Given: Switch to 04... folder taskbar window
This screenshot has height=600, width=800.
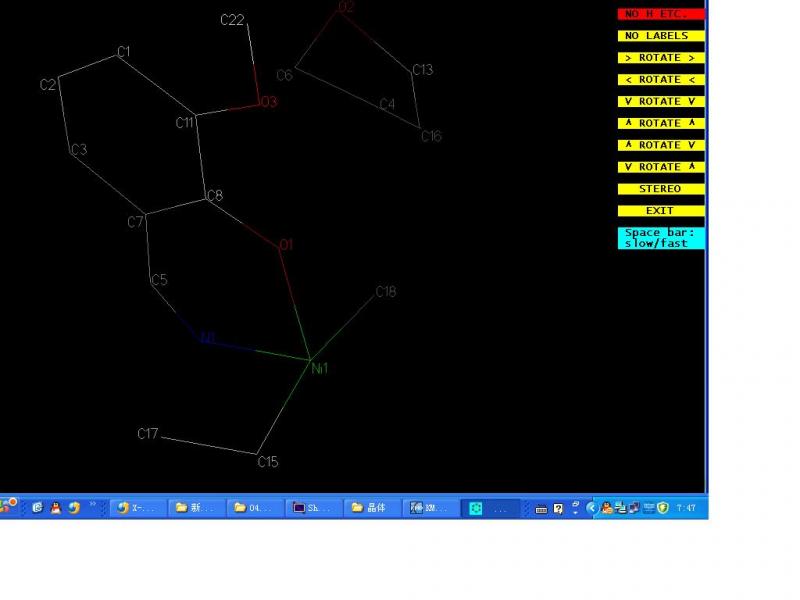Looking at the screenshot, I should [255, 508].
